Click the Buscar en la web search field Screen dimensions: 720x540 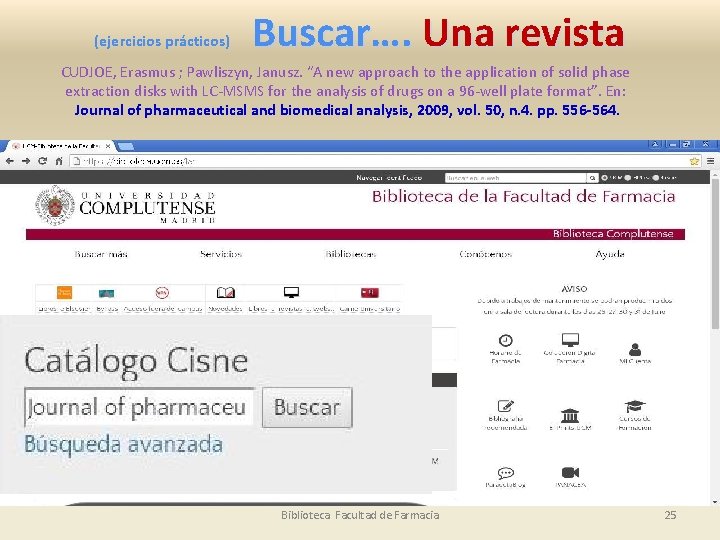pos(515,178)
